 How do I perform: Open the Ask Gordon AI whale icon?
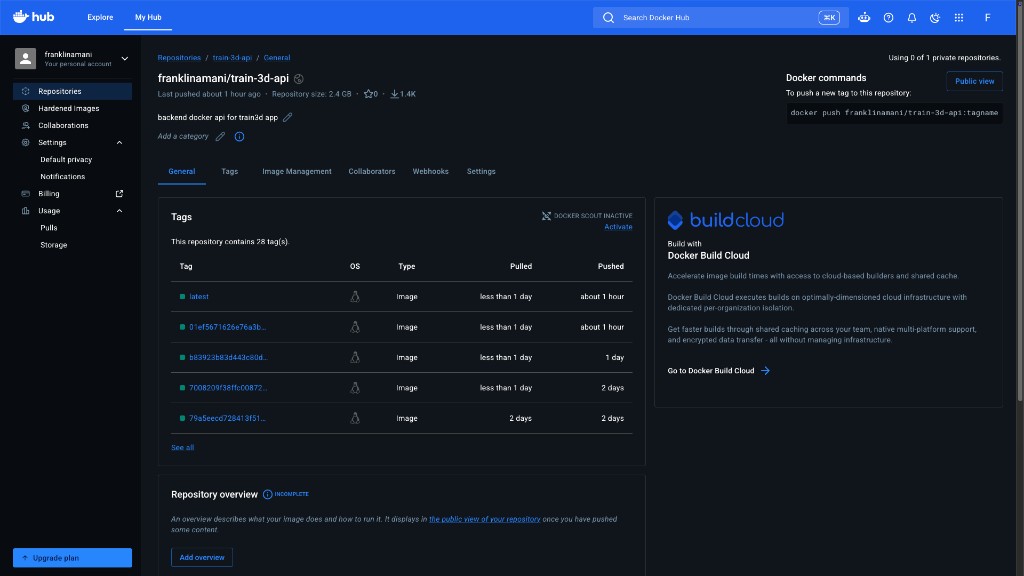click(x=864, y=18)
